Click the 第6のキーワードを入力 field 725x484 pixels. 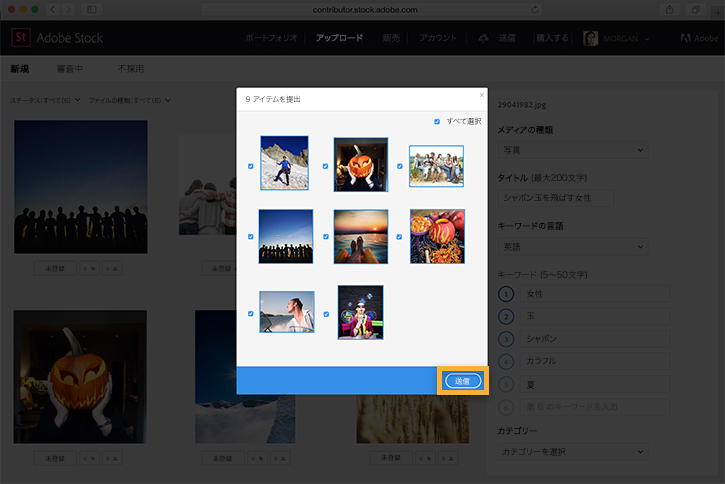595,407
